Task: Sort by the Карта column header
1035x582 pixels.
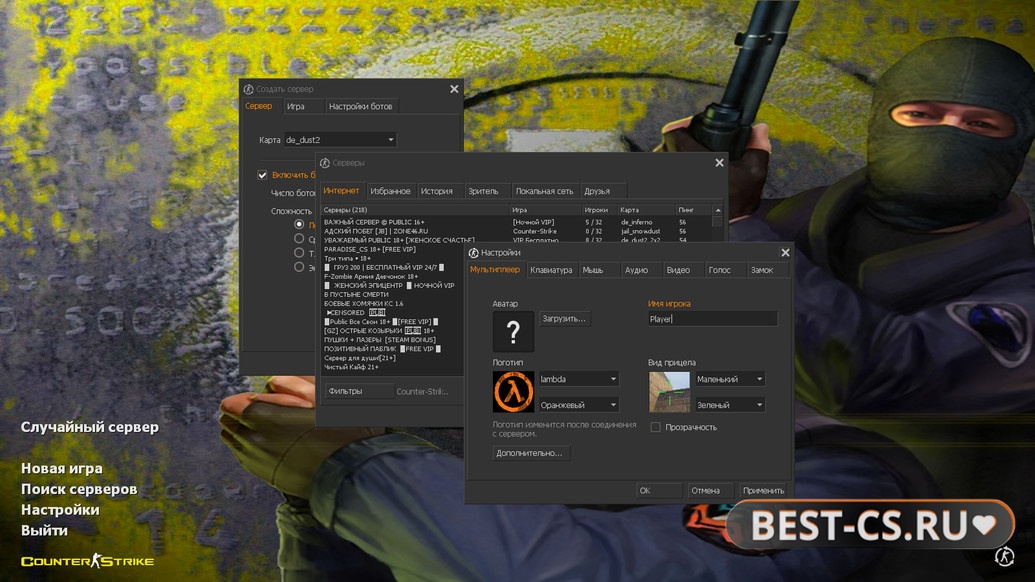Action: click(x=646, y=210)
